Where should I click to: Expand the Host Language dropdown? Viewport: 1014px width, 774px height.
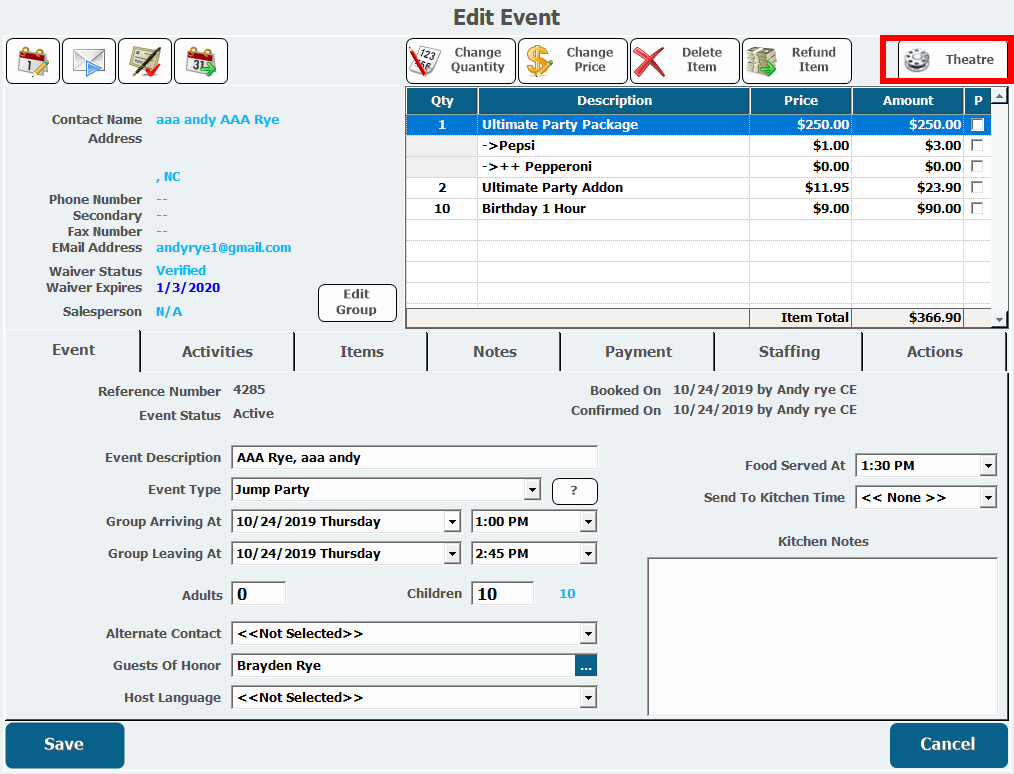(x=589, y=698)
